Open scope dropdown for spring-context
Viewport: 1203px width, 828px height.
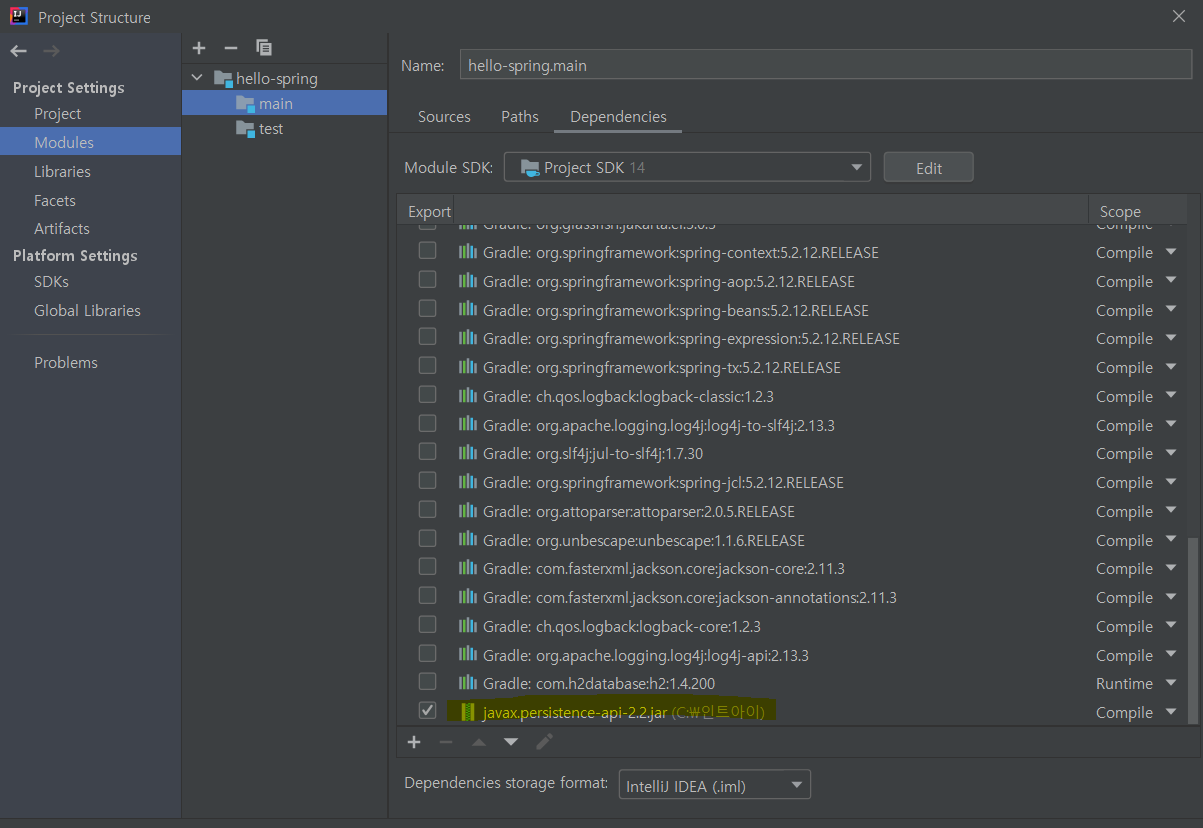[x=1171, y=252]
